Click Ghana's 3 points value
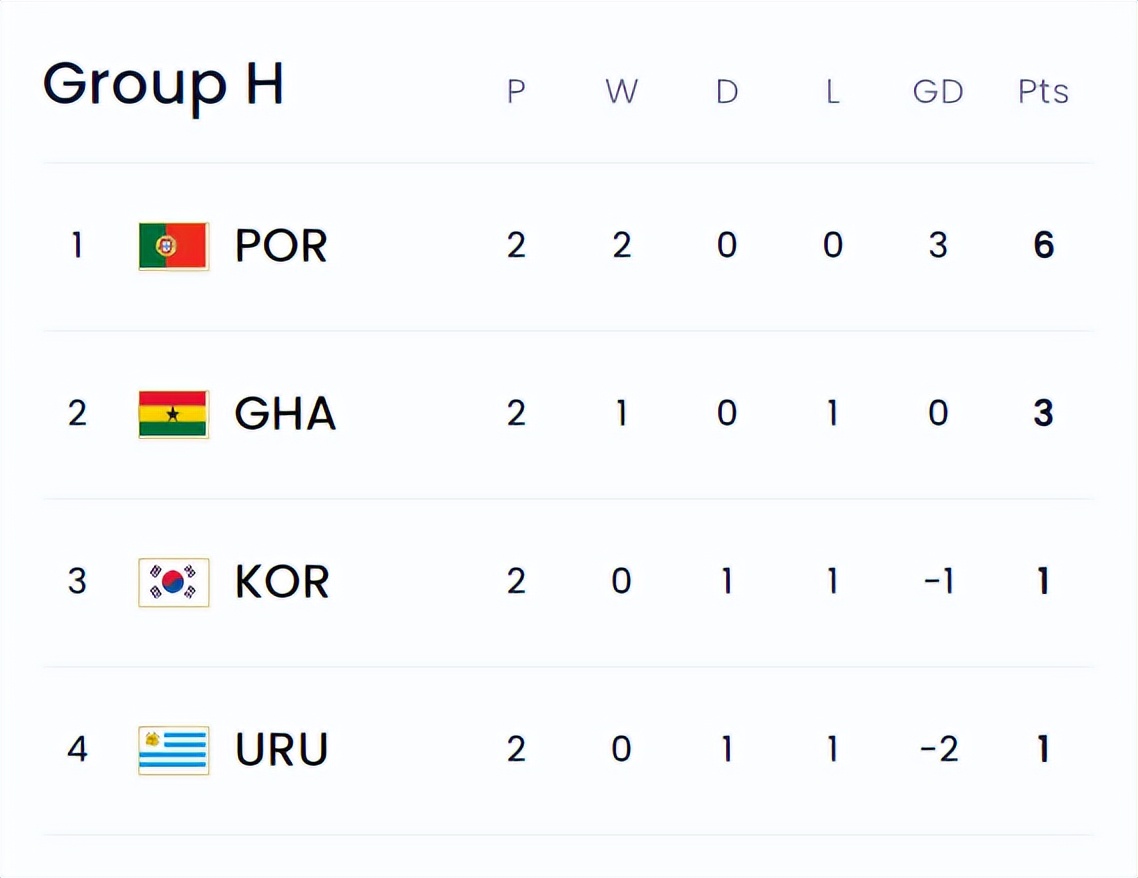The height and width of the screenshot is (878, 1138). pos(1043,414)
